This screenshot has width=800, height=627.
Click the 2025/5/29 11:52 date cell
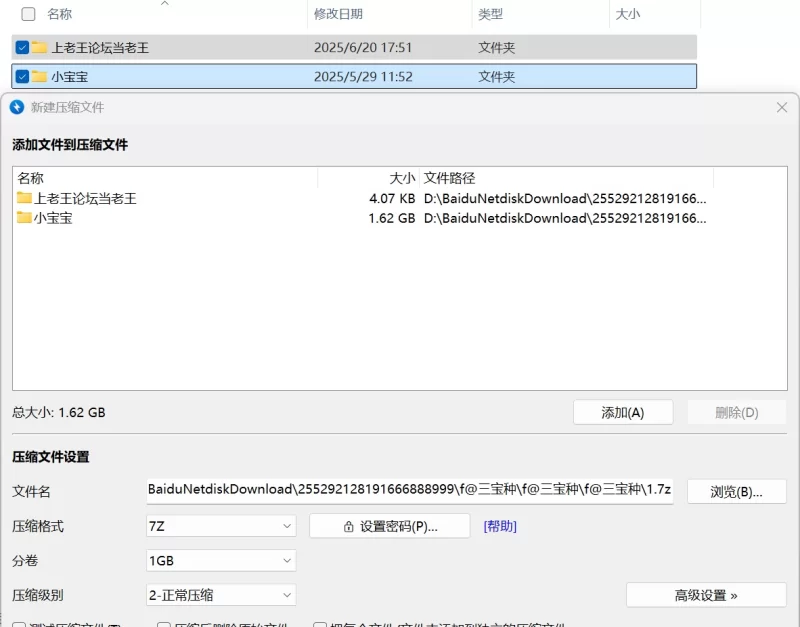click(x=363, y=77)
